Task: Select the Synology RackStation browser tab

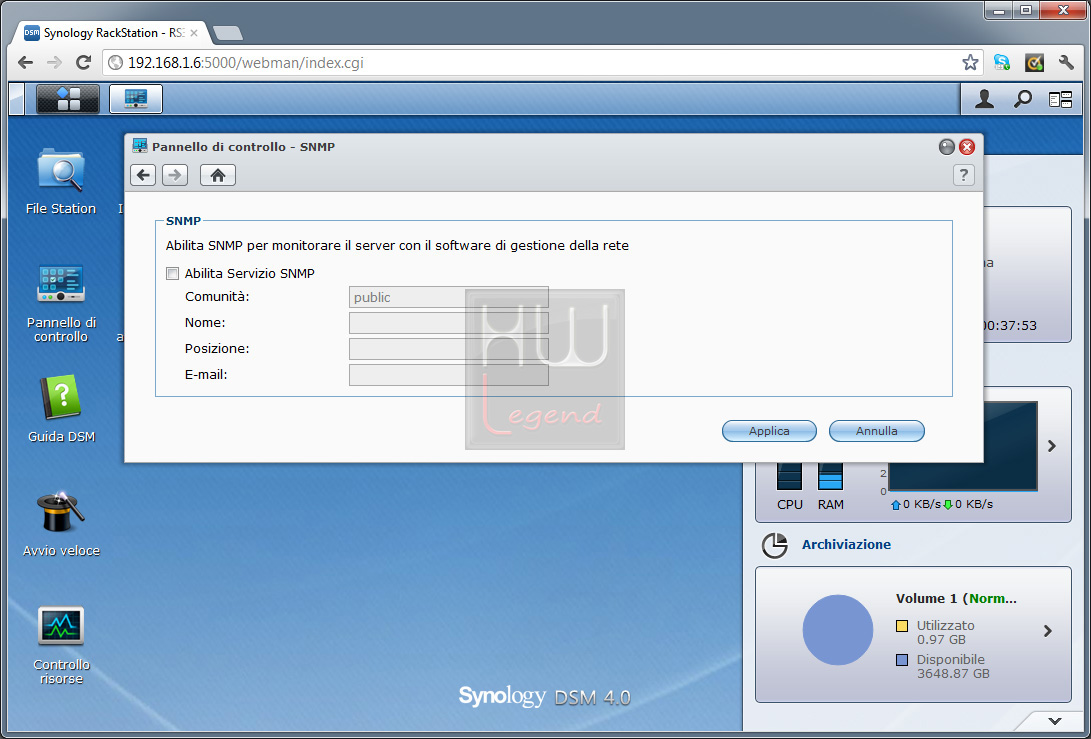Action: tap(111, 33)
